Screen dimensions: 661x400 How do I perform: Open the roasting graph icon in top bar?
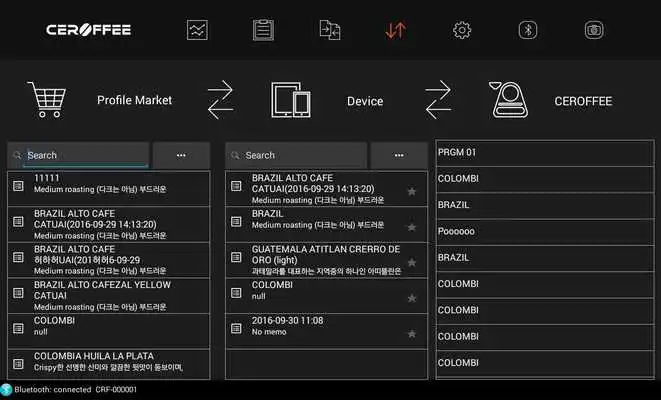pos(197,30)
